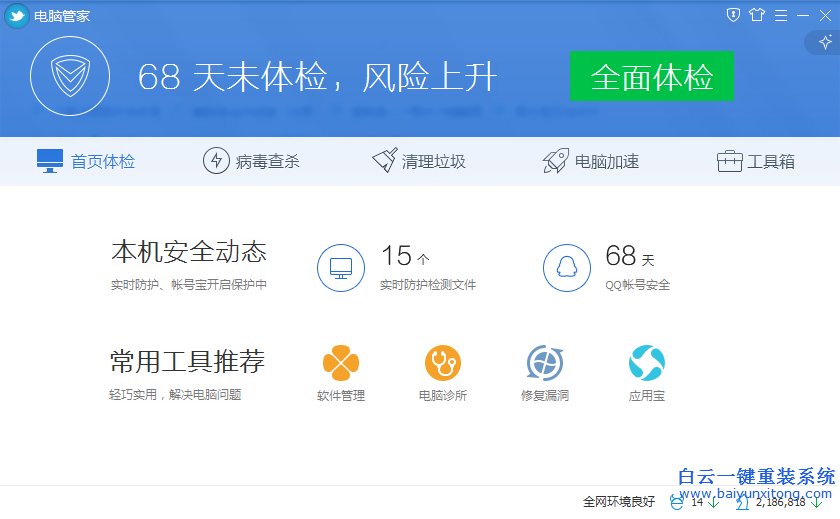Click the 68 天未体检,风险上升 headline
Viewport: 840px width, 519px height.
[x=317, y=77]
